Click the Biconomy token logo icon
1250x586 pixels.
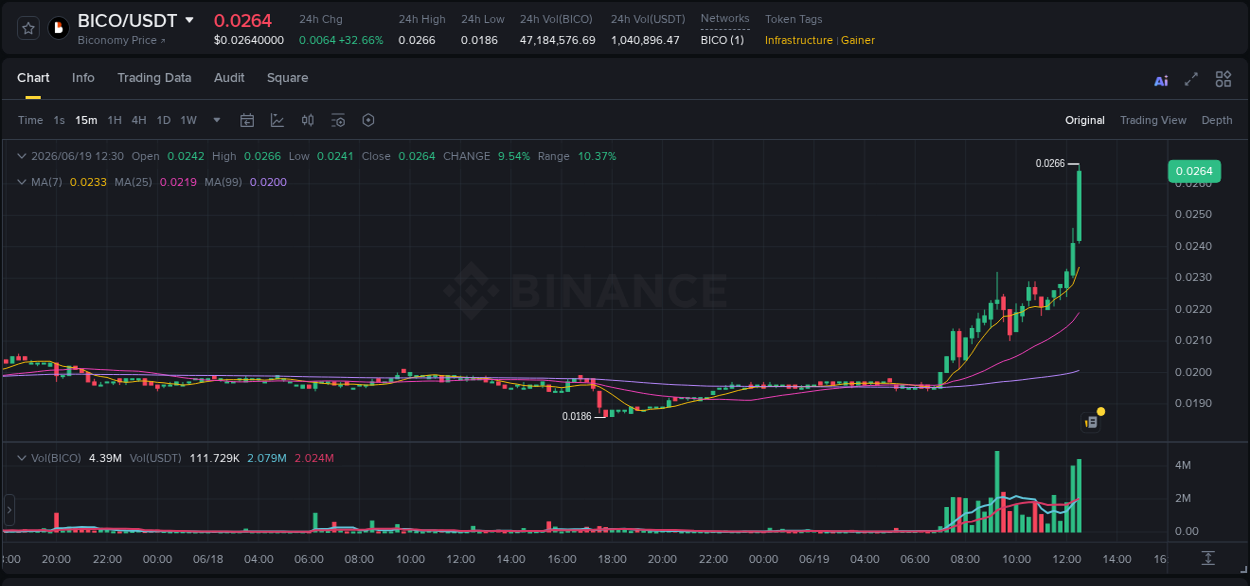(x=59, y=28)
